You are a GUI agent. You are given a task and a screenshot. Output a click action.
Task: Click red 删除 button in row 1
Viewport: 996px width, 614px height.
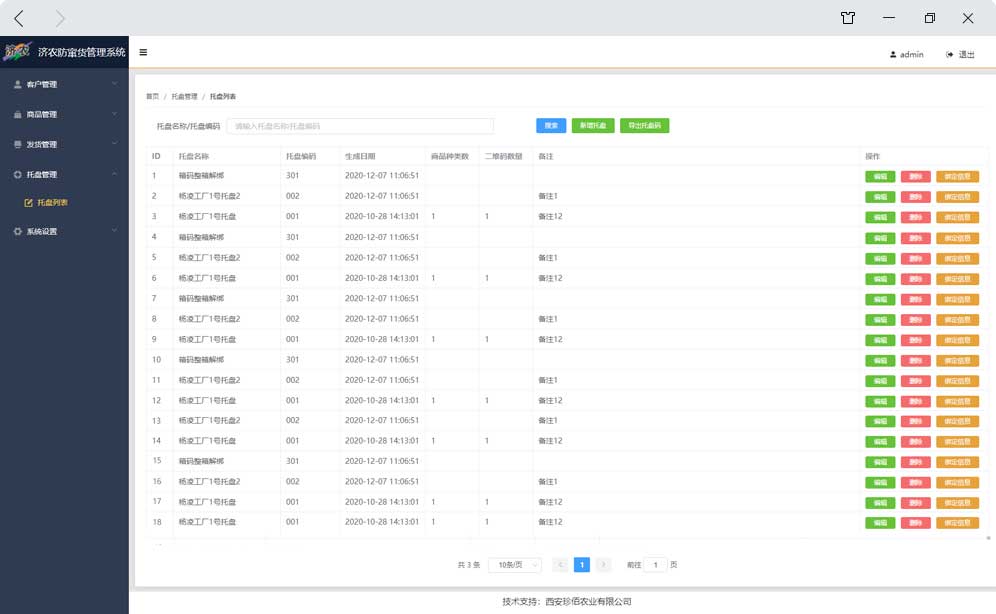pos(915,176)
